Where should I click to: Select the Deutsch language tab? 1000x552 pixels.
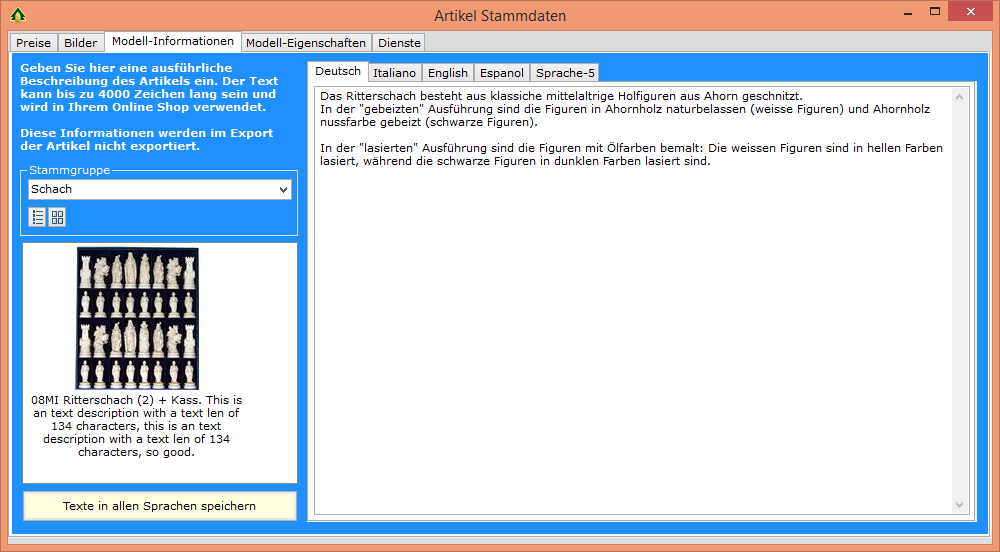pyautogui.click(x=338, y=71)
